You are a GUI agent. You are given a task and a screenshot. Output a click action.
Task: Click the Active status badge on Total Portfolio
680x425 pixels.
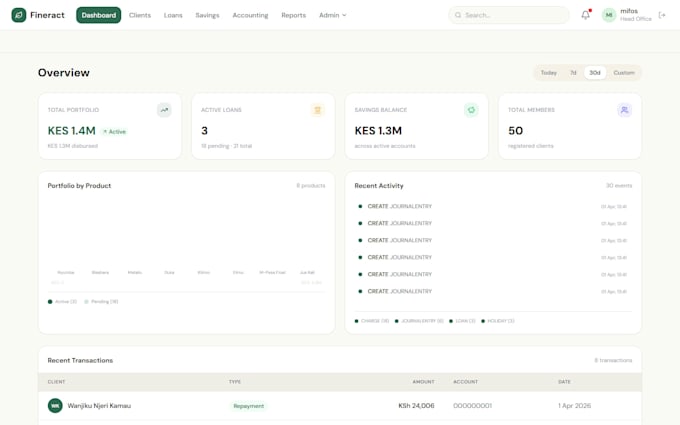(x=114, y=132)
